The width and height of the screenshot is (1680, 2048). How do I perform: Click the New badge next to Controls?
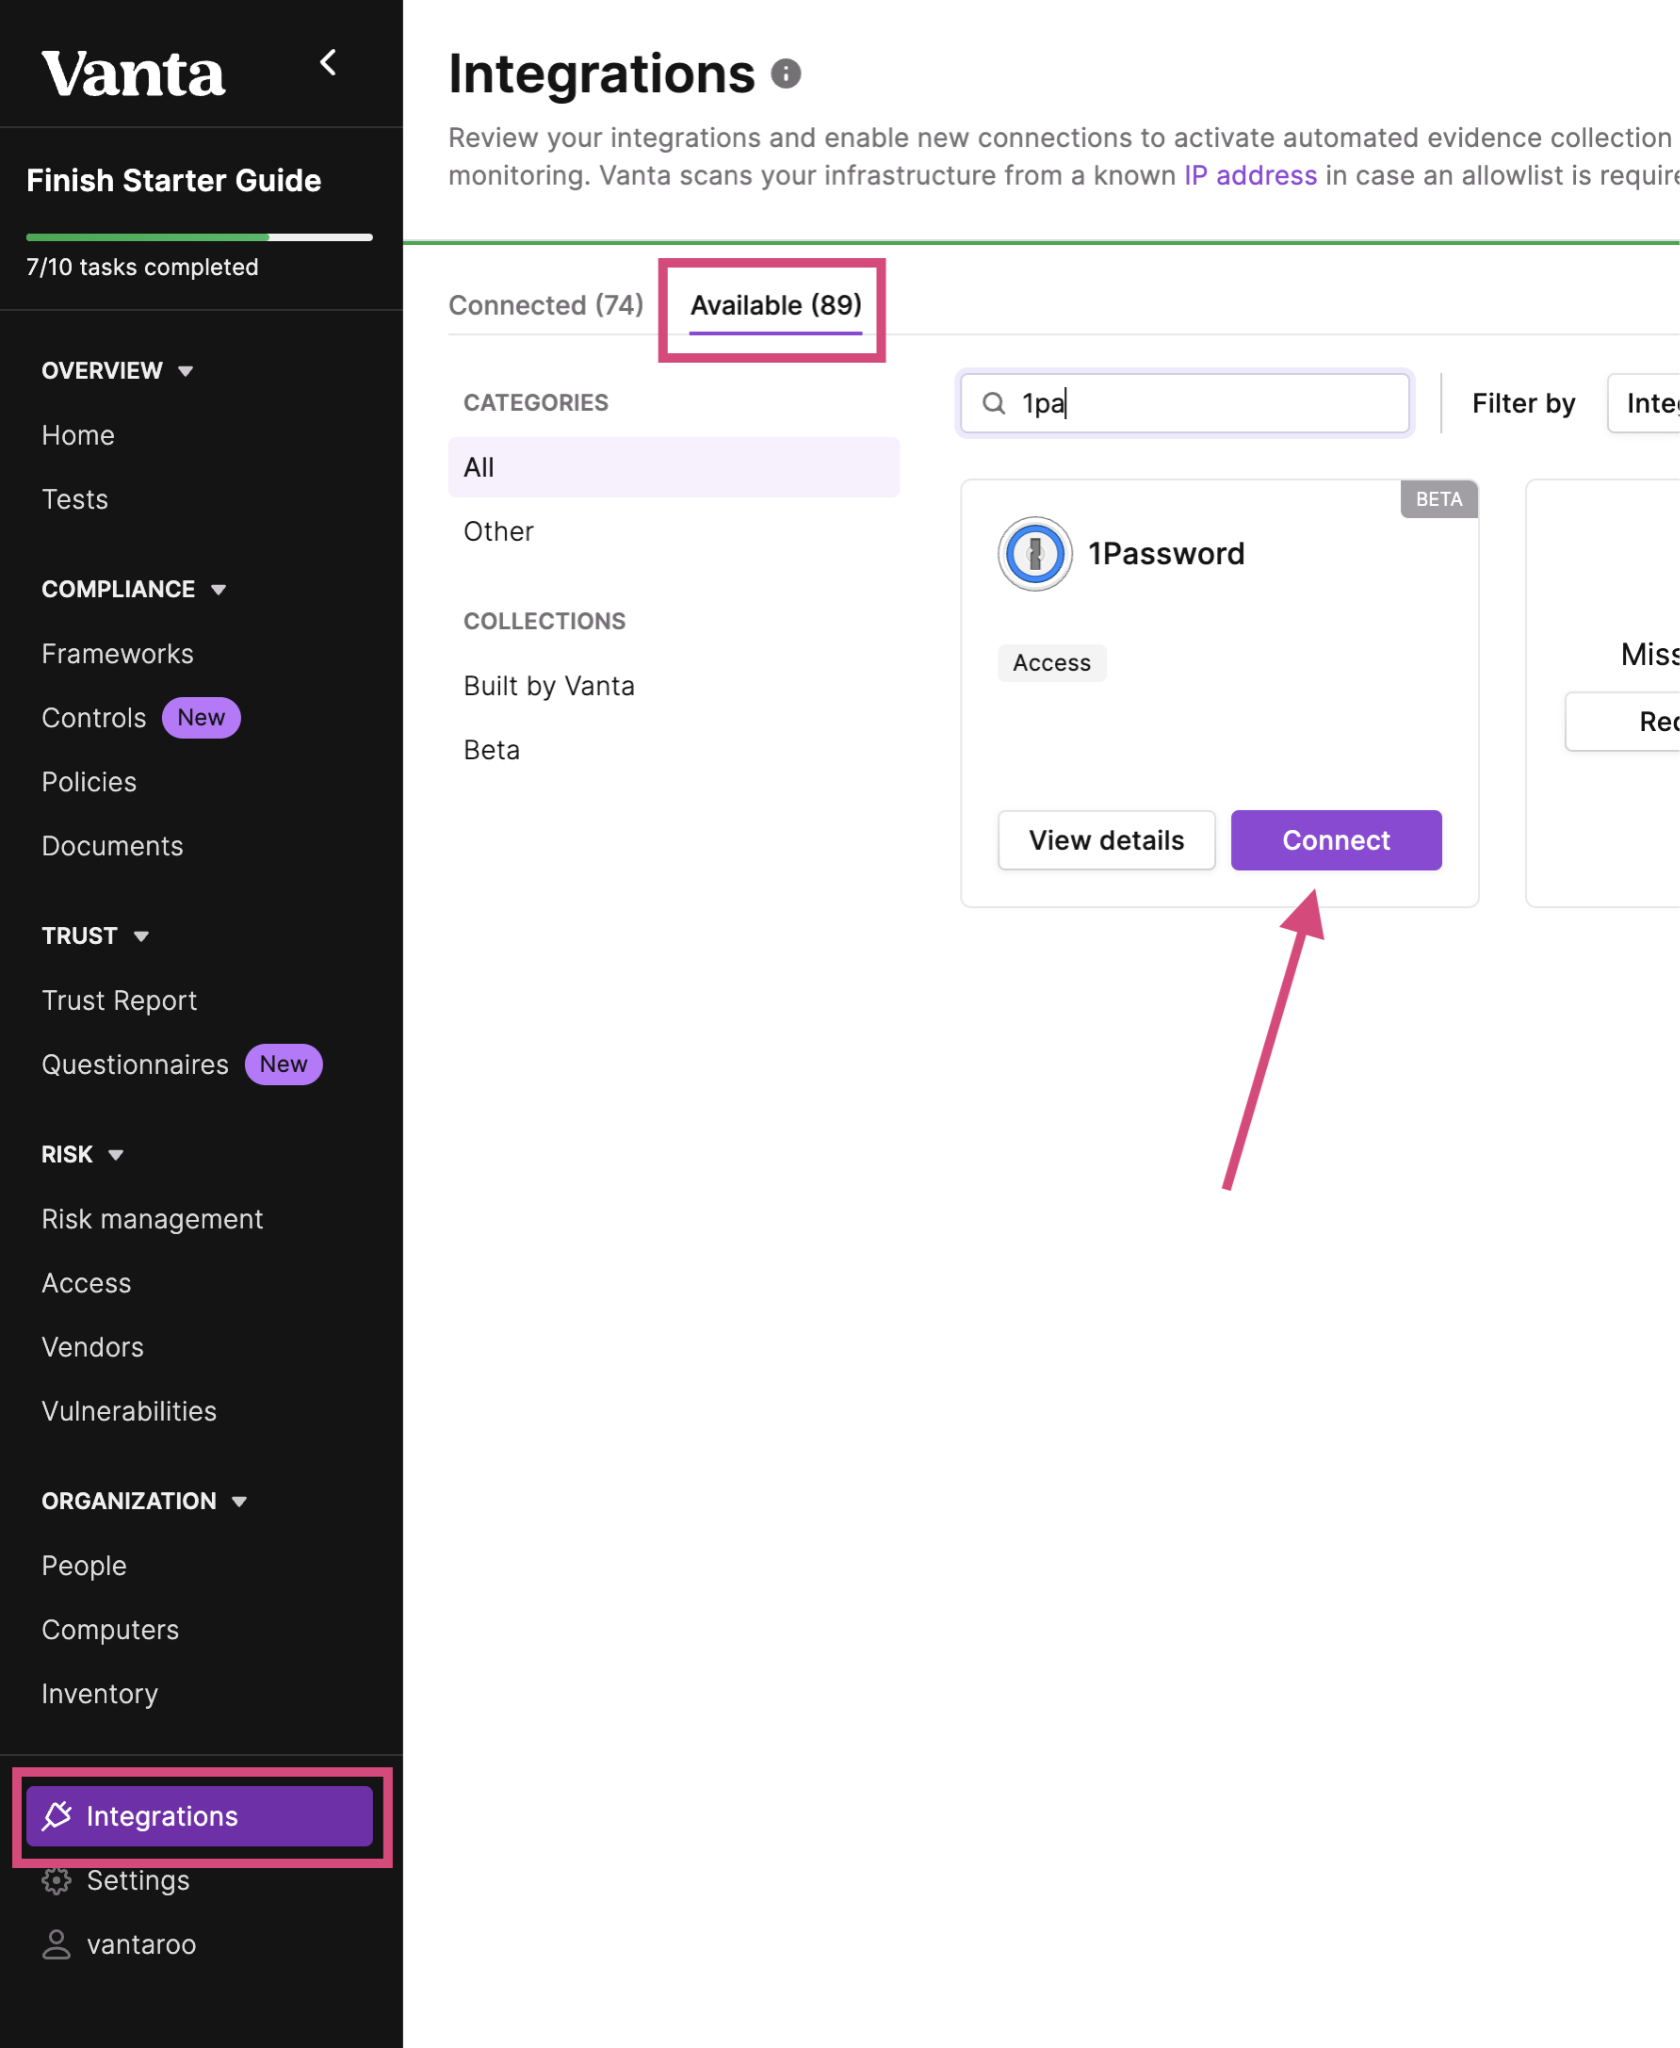[x=201, y=718]
